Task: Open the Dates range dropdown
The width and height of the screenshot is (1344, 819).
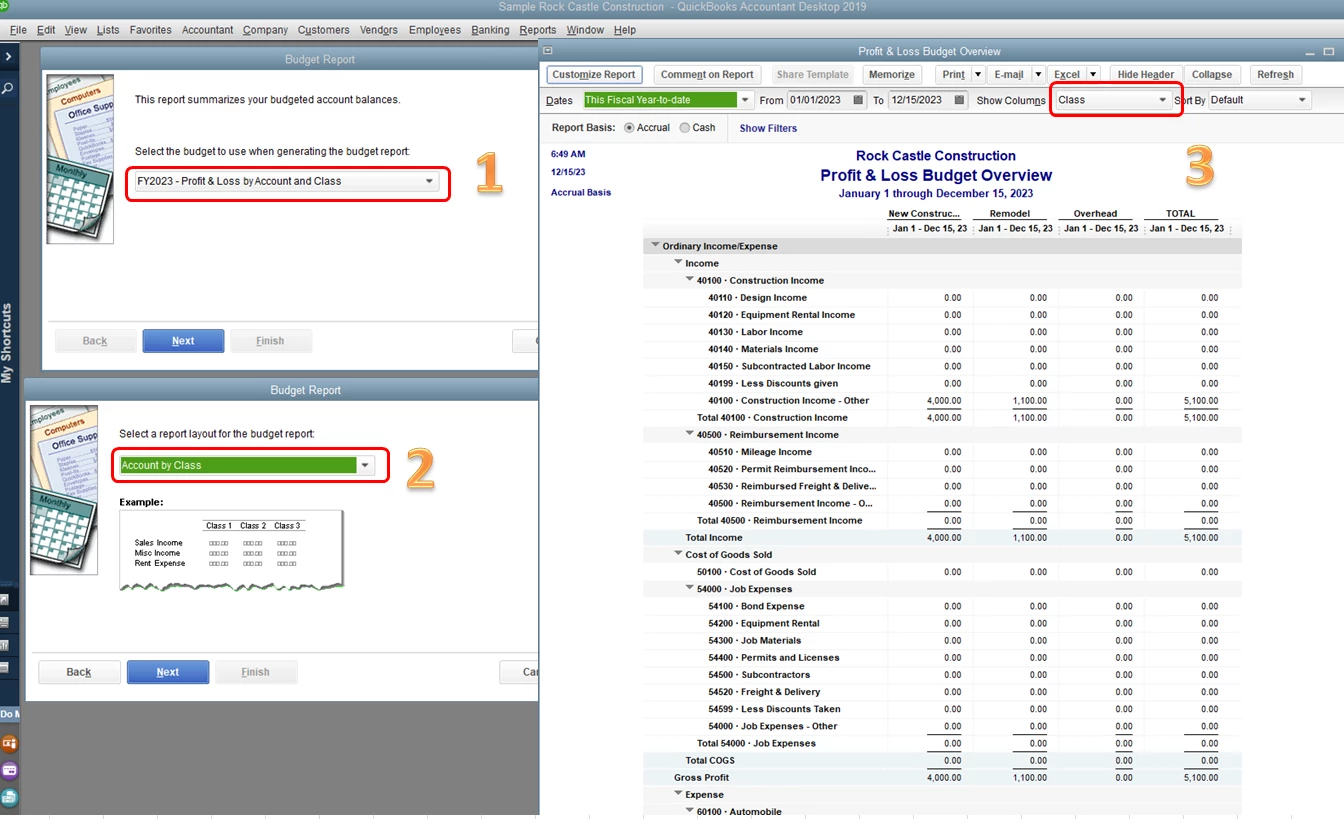Action: (746, 100)
